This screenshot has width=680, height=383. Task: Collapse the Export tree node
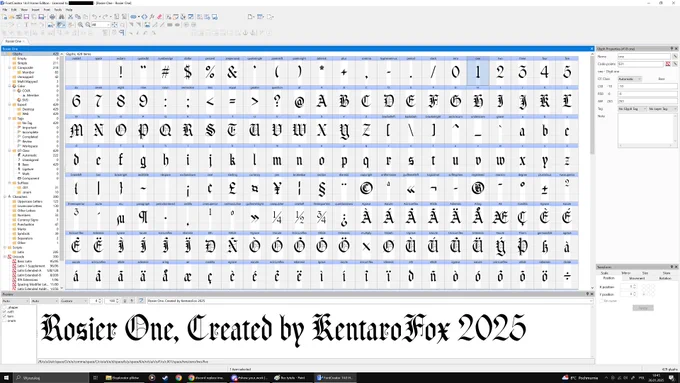click(x=10, y=105)
